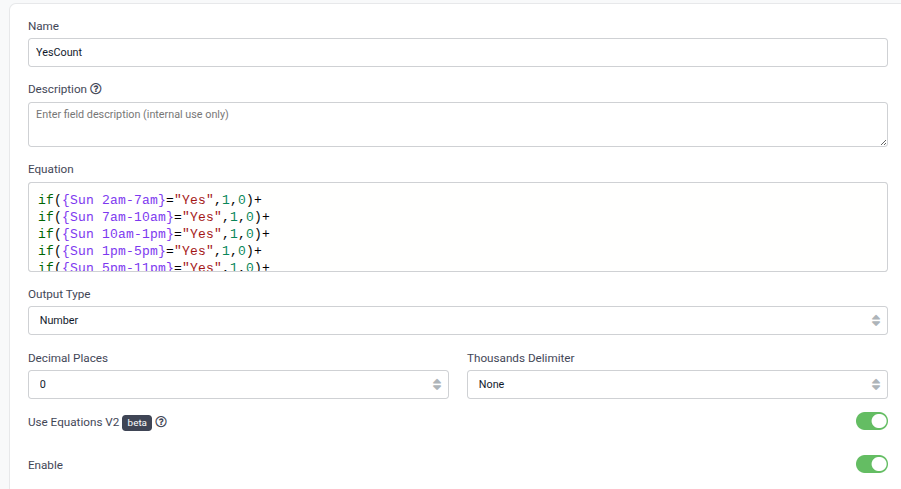The height and width of the screenshot is (489, 901).
Task: Open the Output Type dropdown
Action: (x=457, y=320)
